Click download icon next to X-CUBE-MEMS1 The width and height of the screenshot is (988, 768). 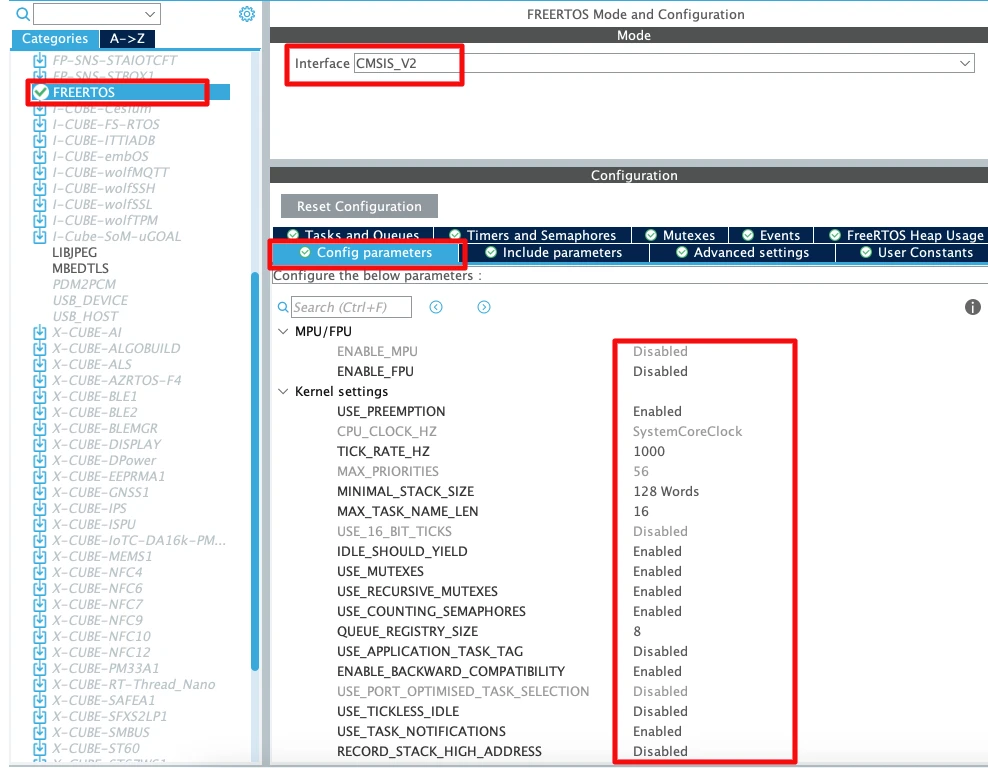pos(40,556)
